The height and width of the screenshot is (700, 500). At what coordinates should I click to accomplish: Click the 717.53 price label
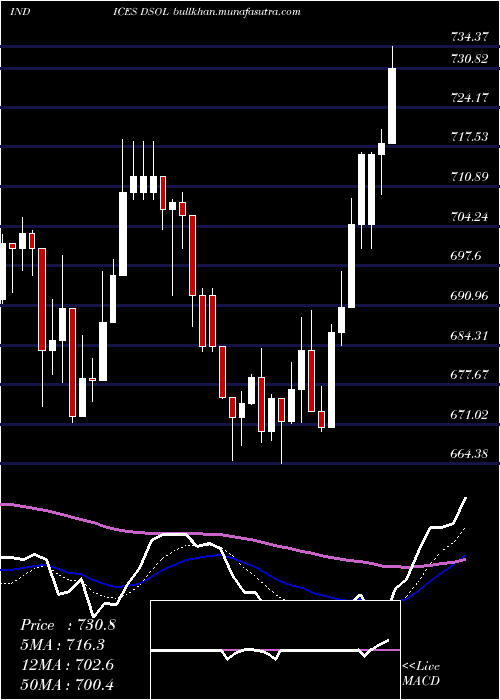coord(469,137)
